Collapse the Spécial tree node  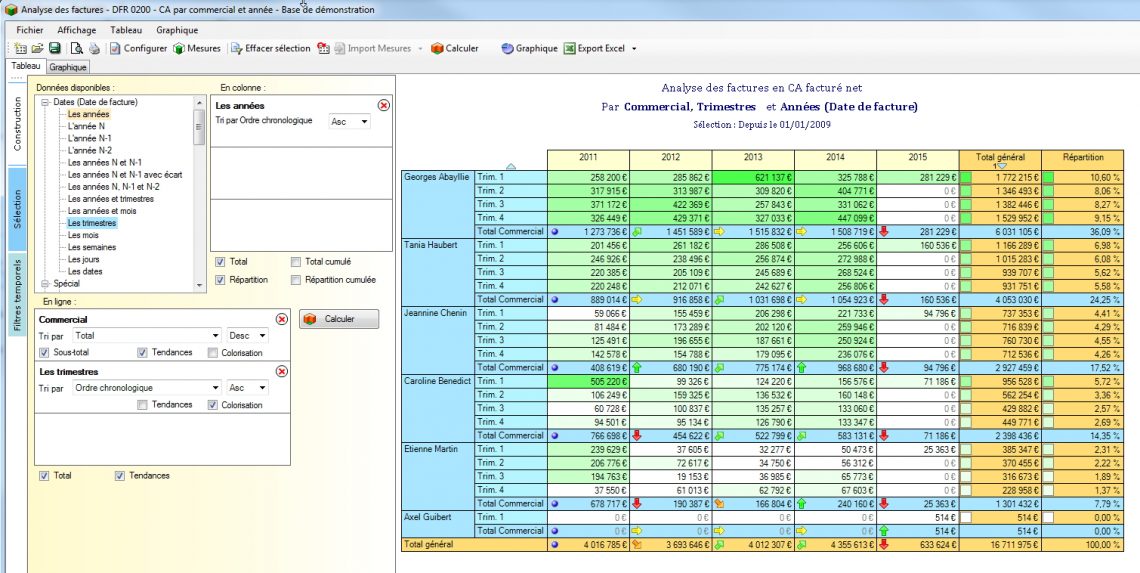[45, 284]
